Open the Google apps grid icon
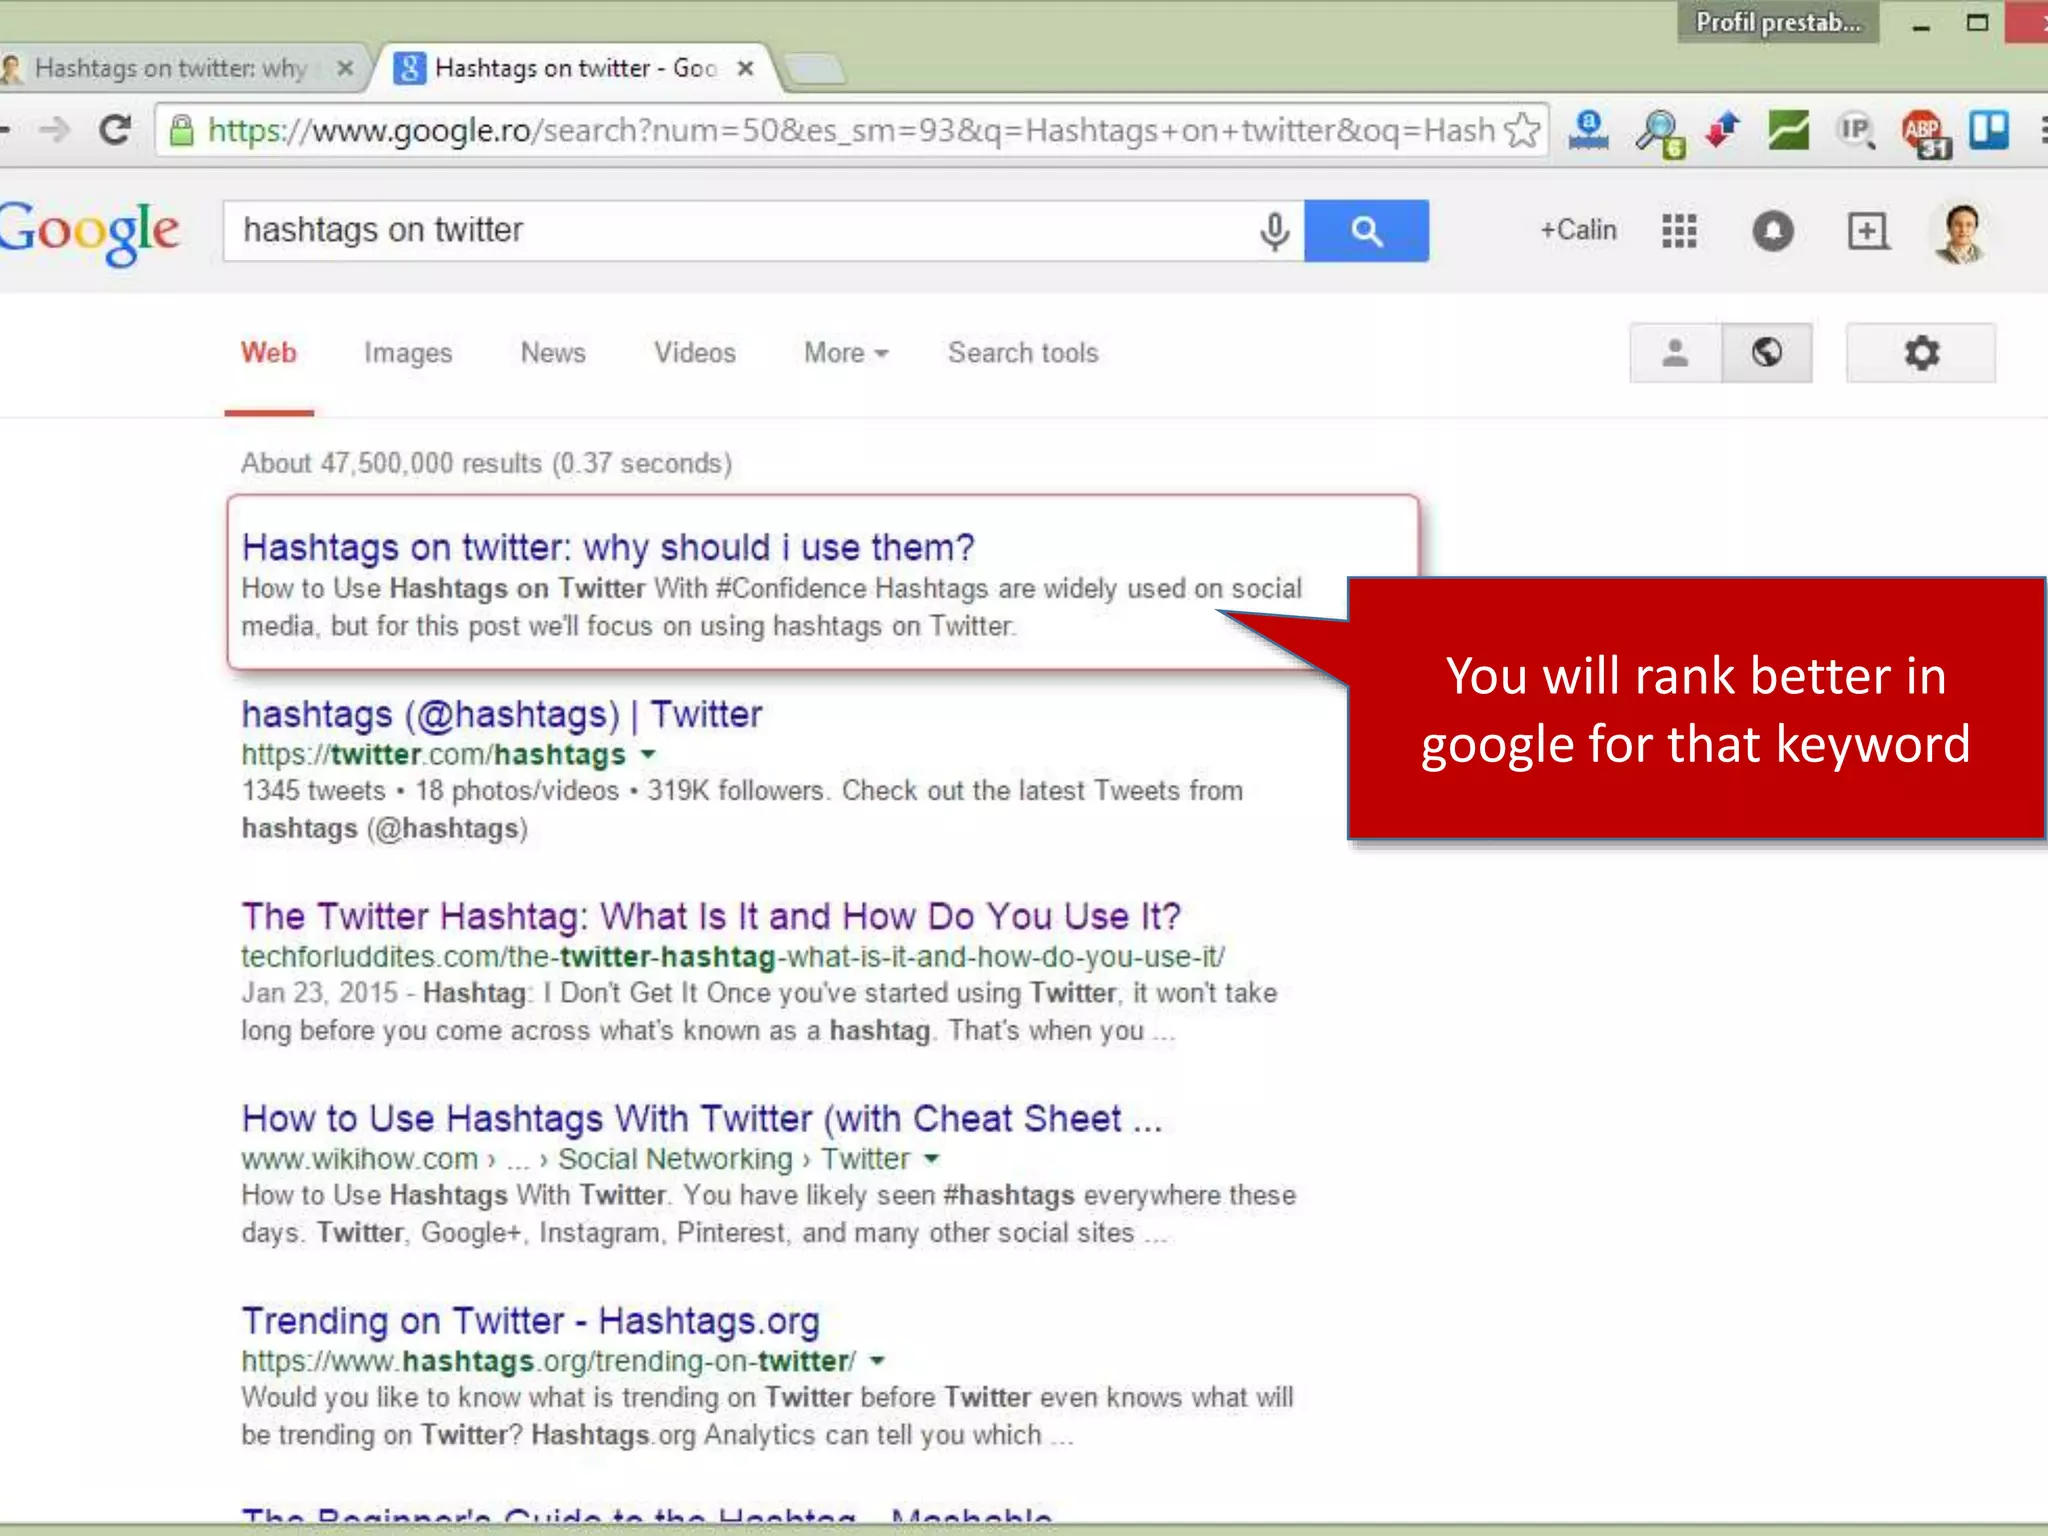The width and height of the screenshot is (2048, 1536). (x=1679, y=231)
